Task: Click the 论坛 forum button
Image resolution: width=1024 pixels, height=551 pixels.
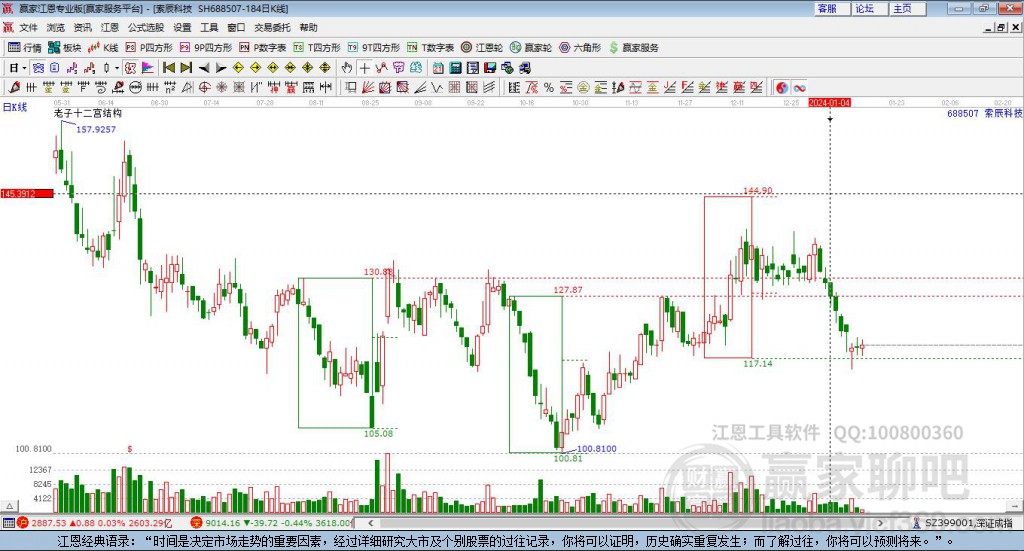Action: click(871, 8)
